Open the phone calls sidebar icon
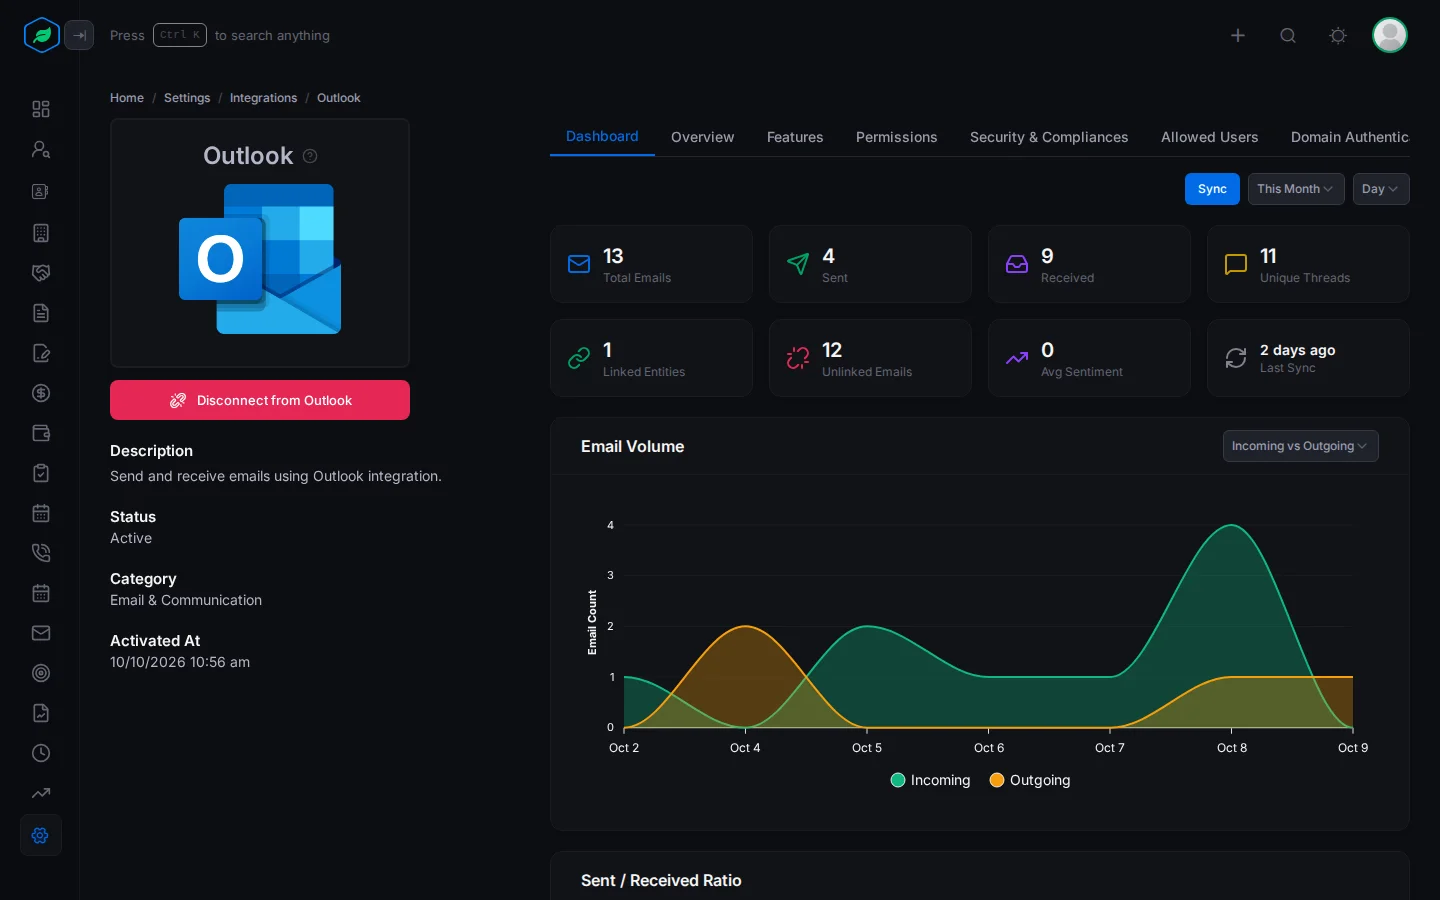This screenshot has width=1440, height=900. 41,553
